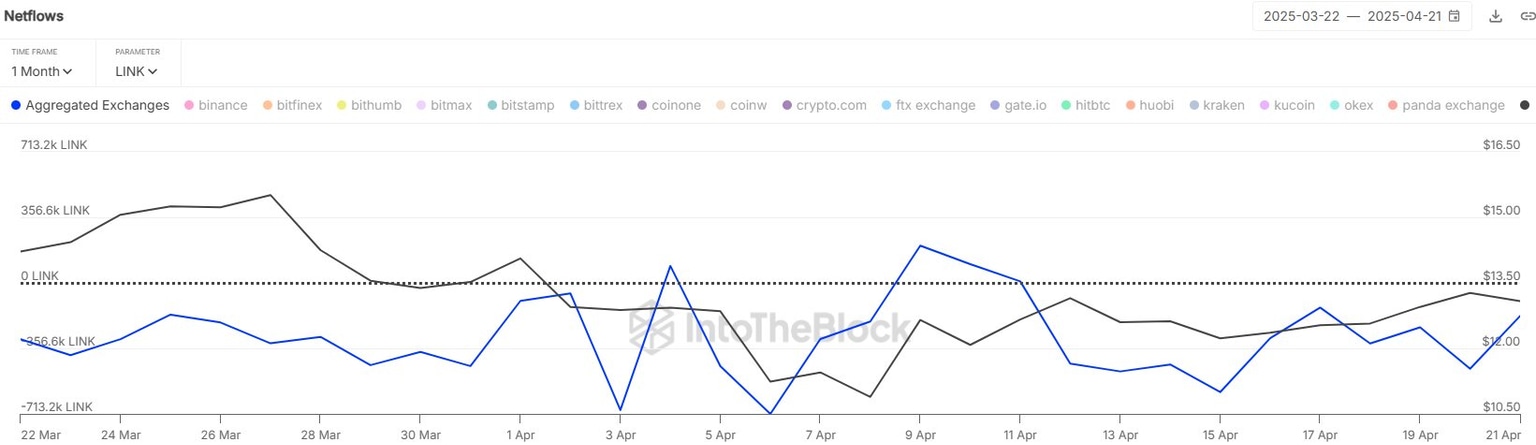Click the ftx exchange legend label
Image resolution: width=1536 pixels, height=445 pixels.
click(935, 105)
